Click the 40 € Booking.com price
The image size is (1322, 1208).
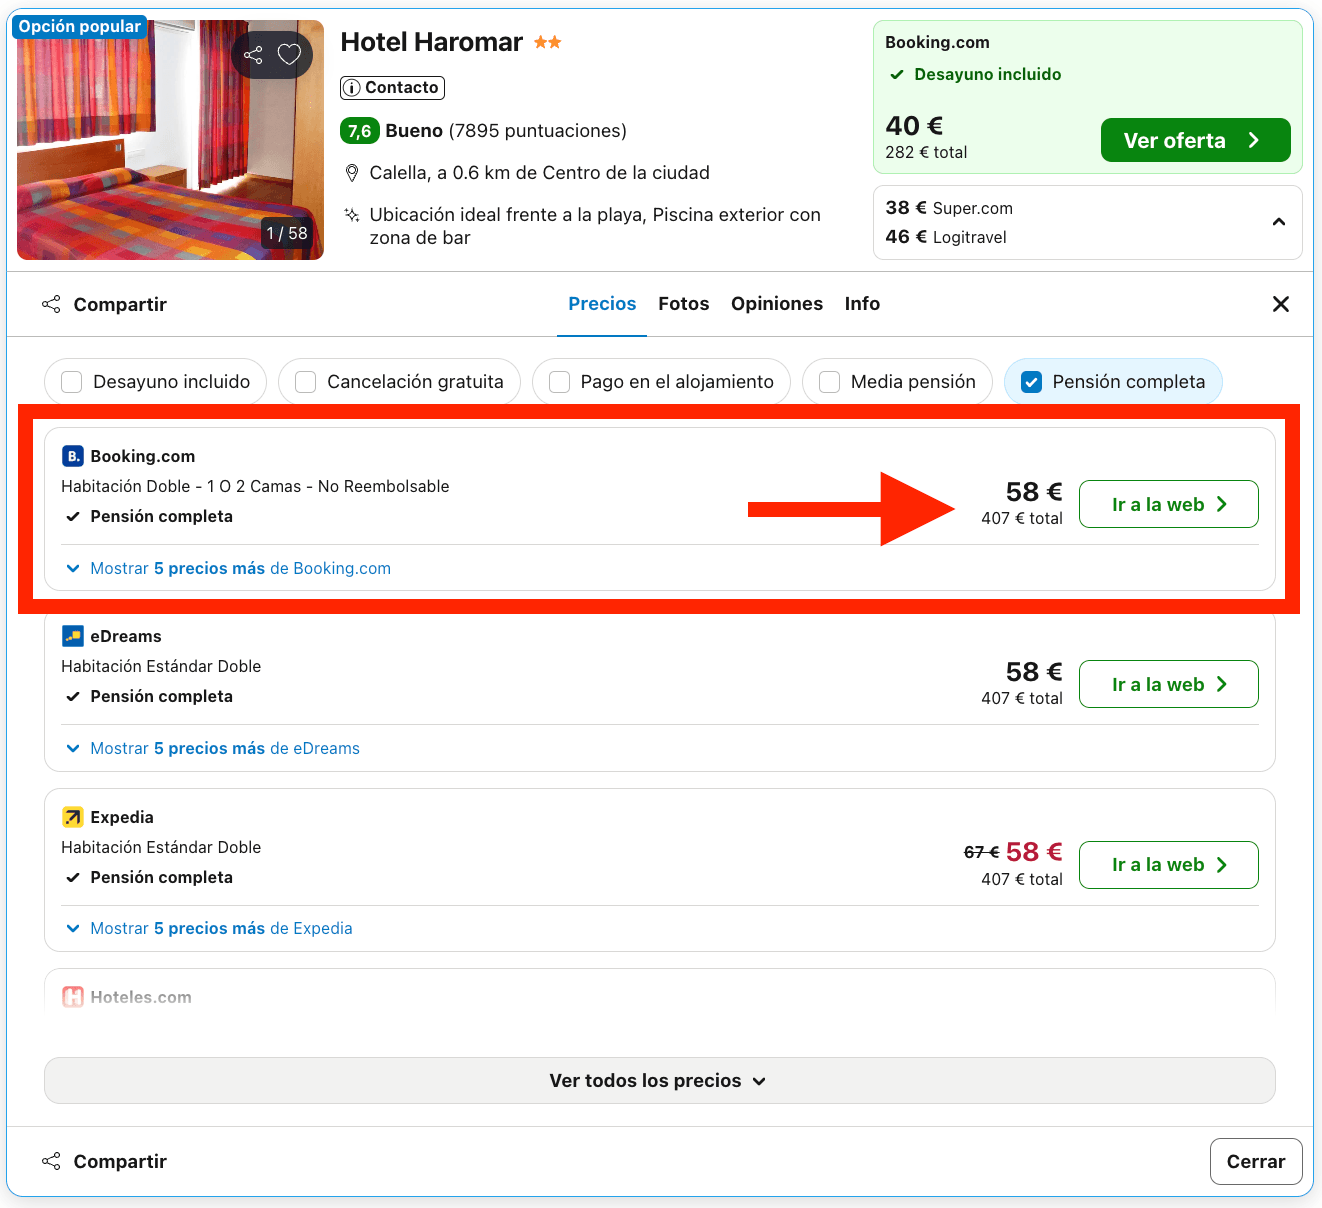[914, 126]
